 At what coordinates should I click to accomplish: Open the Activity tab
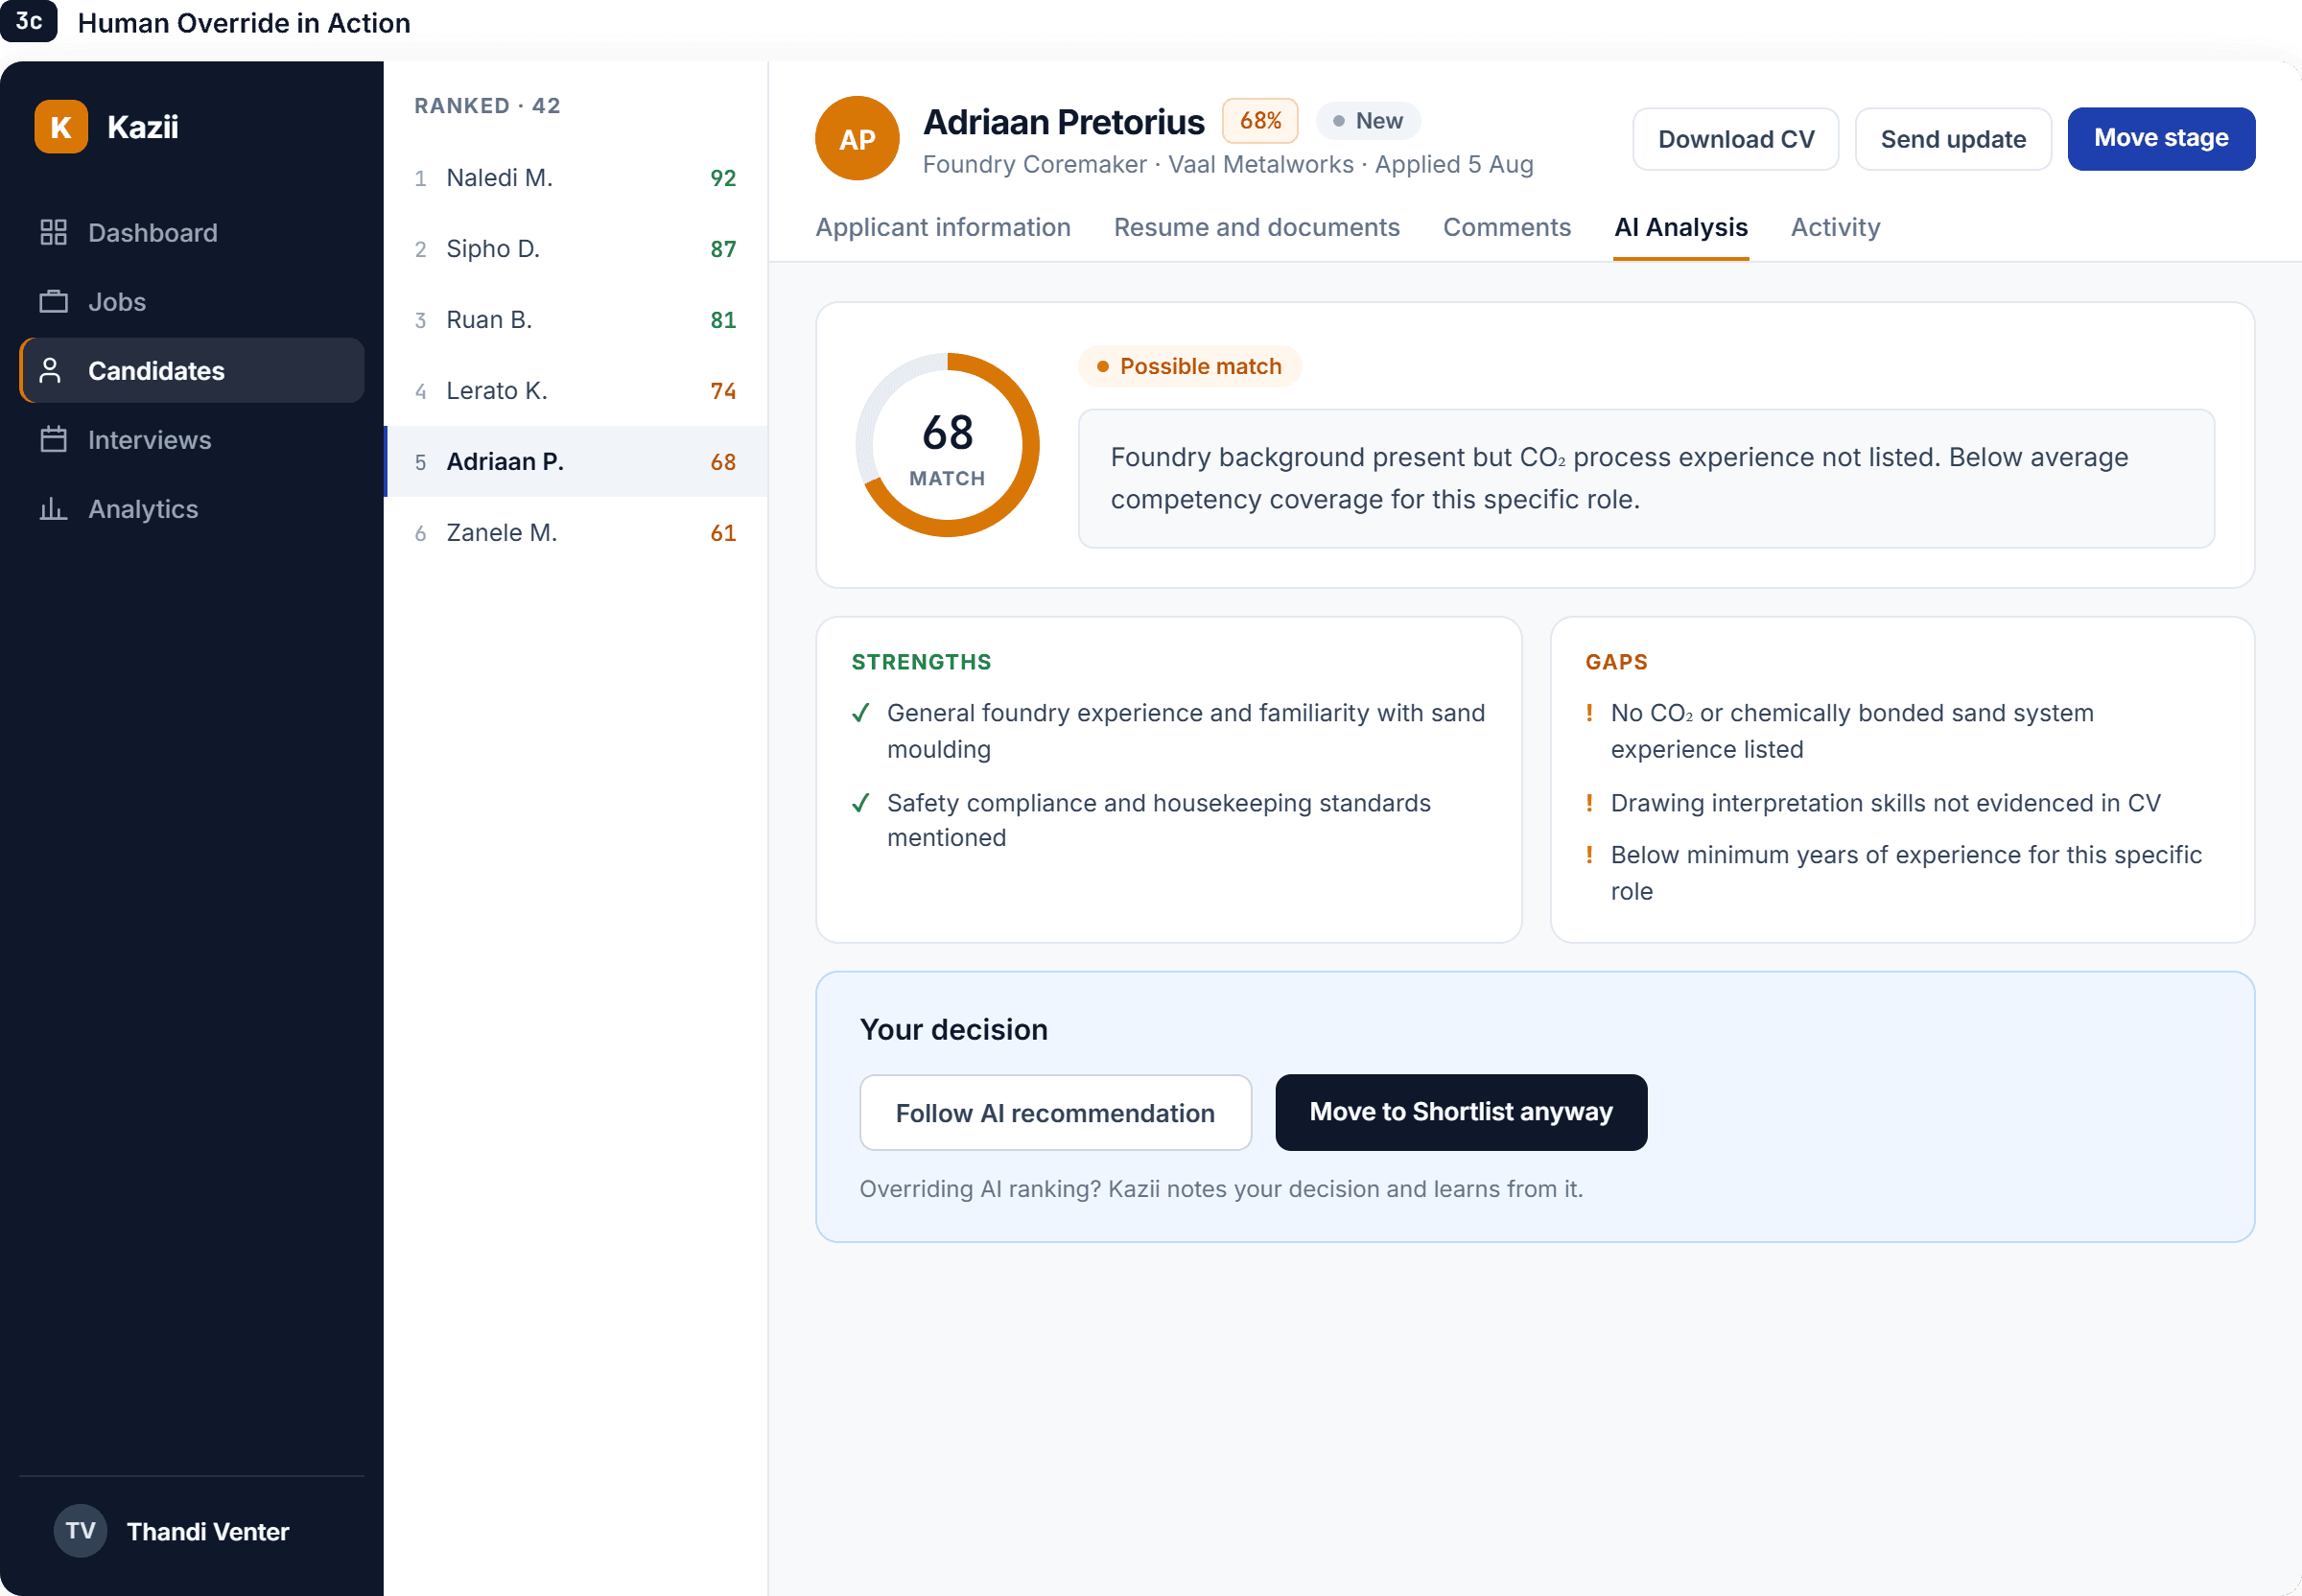point(1836,227)
